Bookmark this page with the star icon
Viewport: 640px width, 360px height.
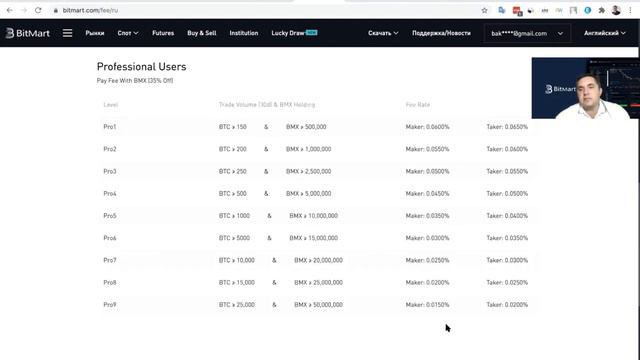point(484,11)
